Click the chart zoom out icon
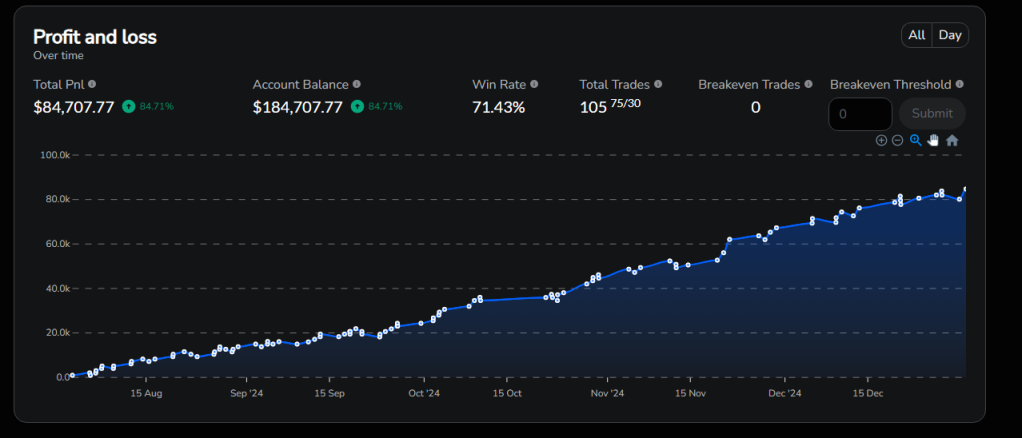The width and height of the screenshot is (1022, 438). click(897, 140)
